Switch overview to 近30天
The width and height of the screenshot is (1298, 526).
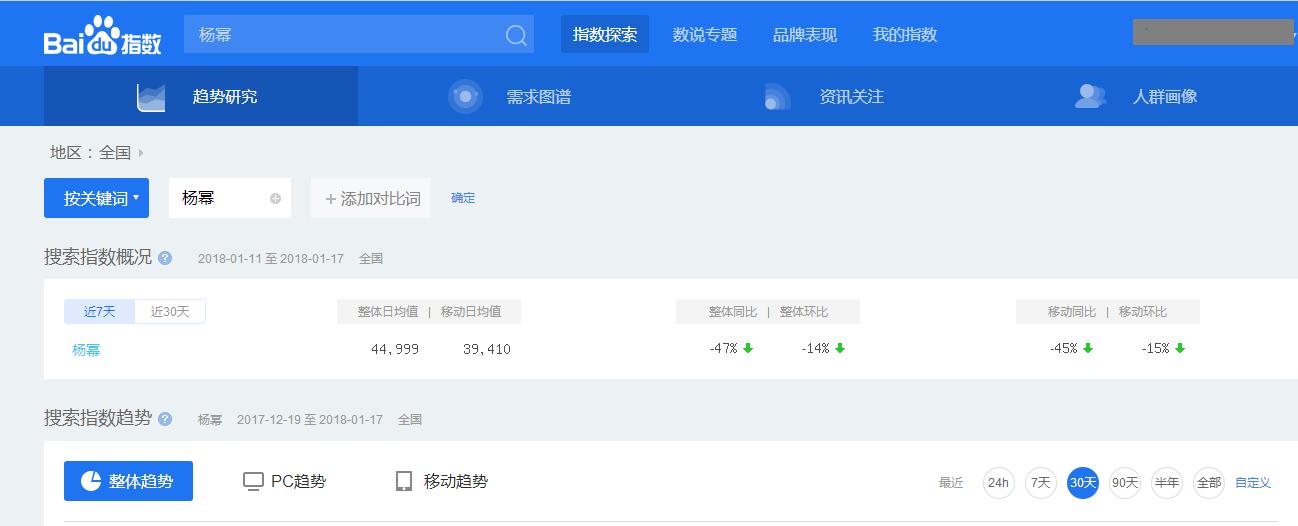pos(170,311)
